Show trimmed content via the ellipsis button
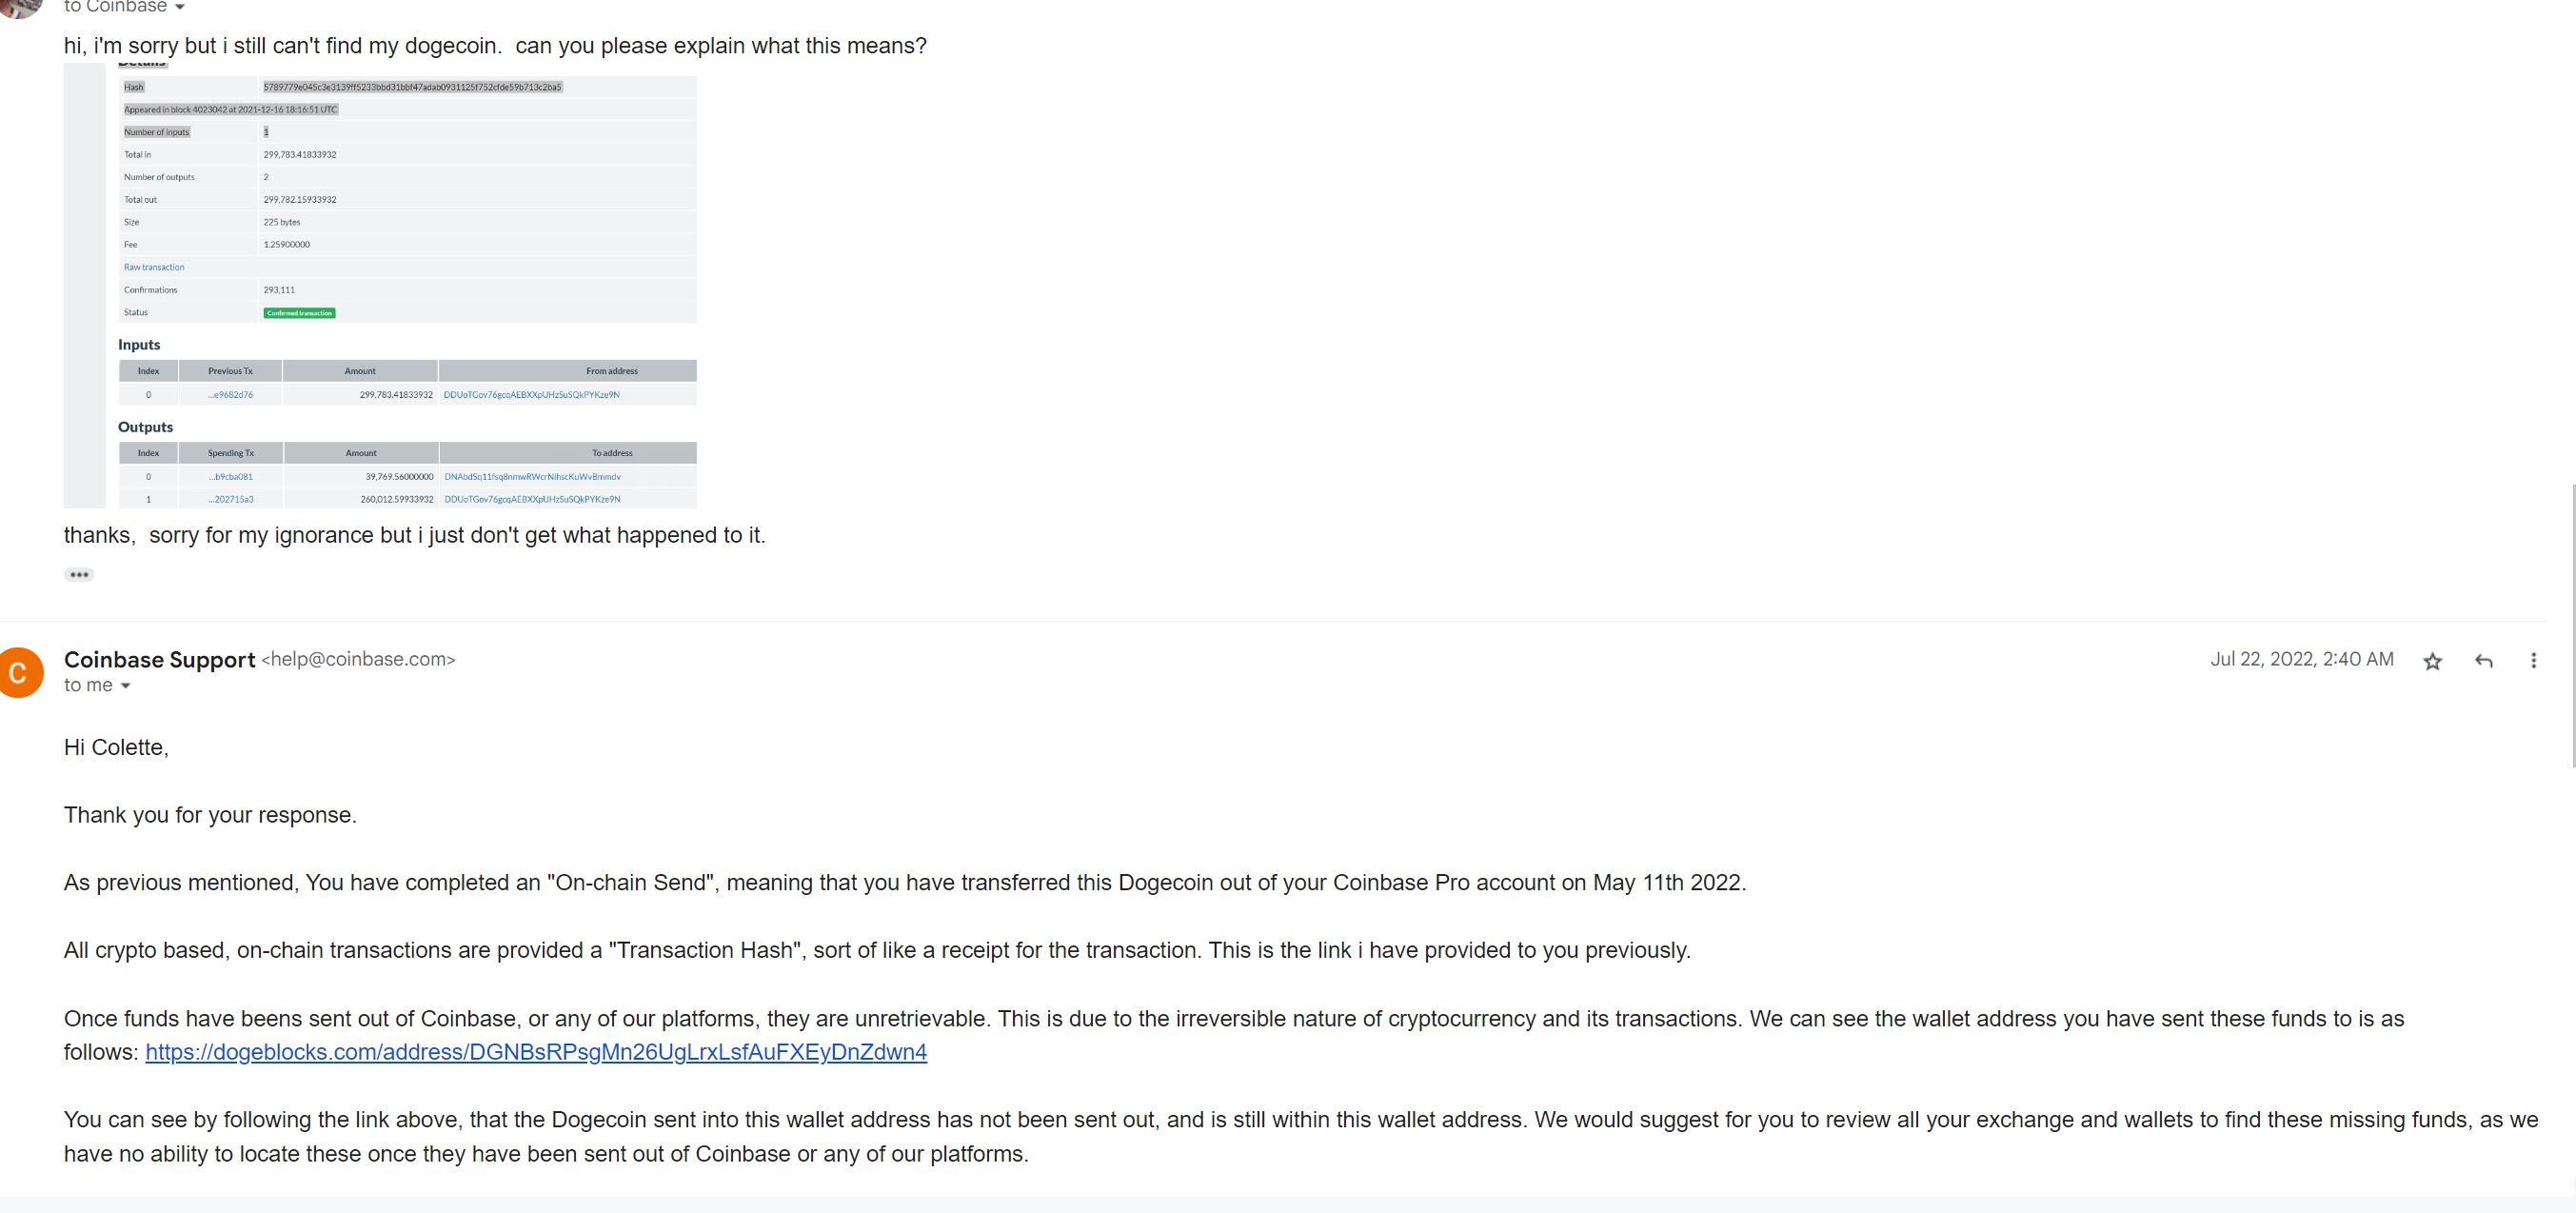 click(79, 574)
